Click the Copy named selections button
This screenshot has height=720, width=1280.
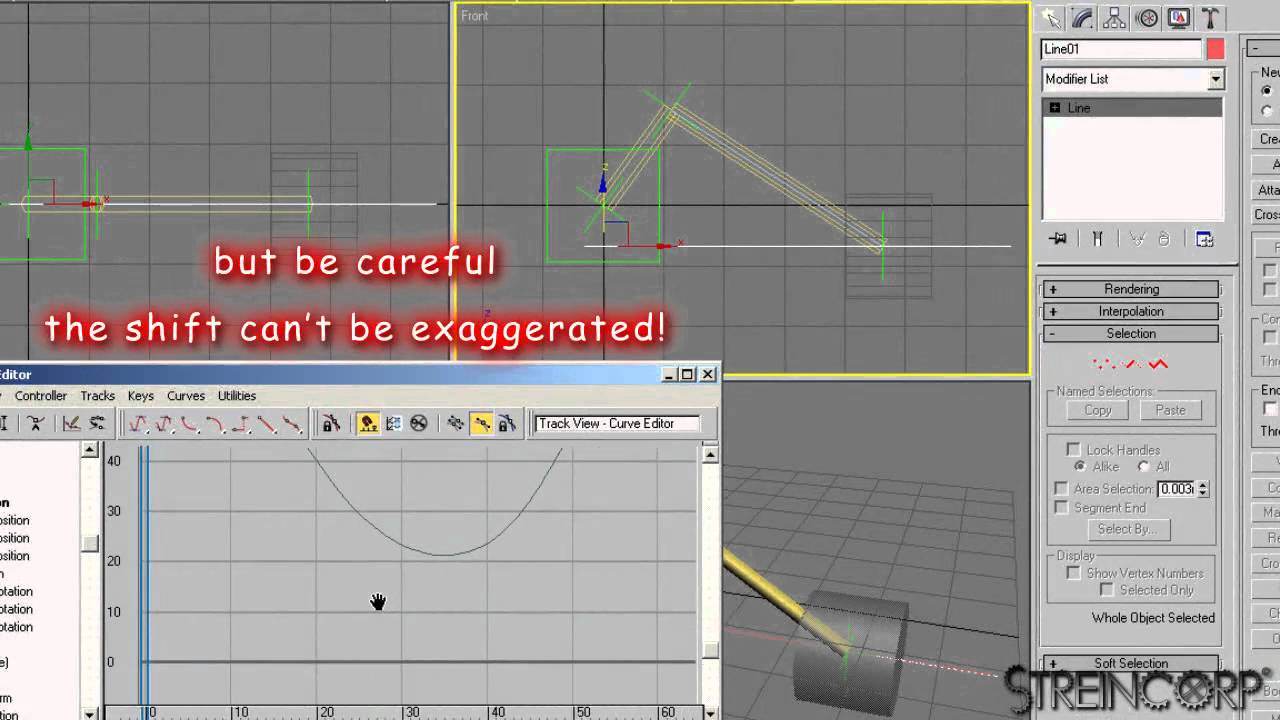coord(1097,410)
